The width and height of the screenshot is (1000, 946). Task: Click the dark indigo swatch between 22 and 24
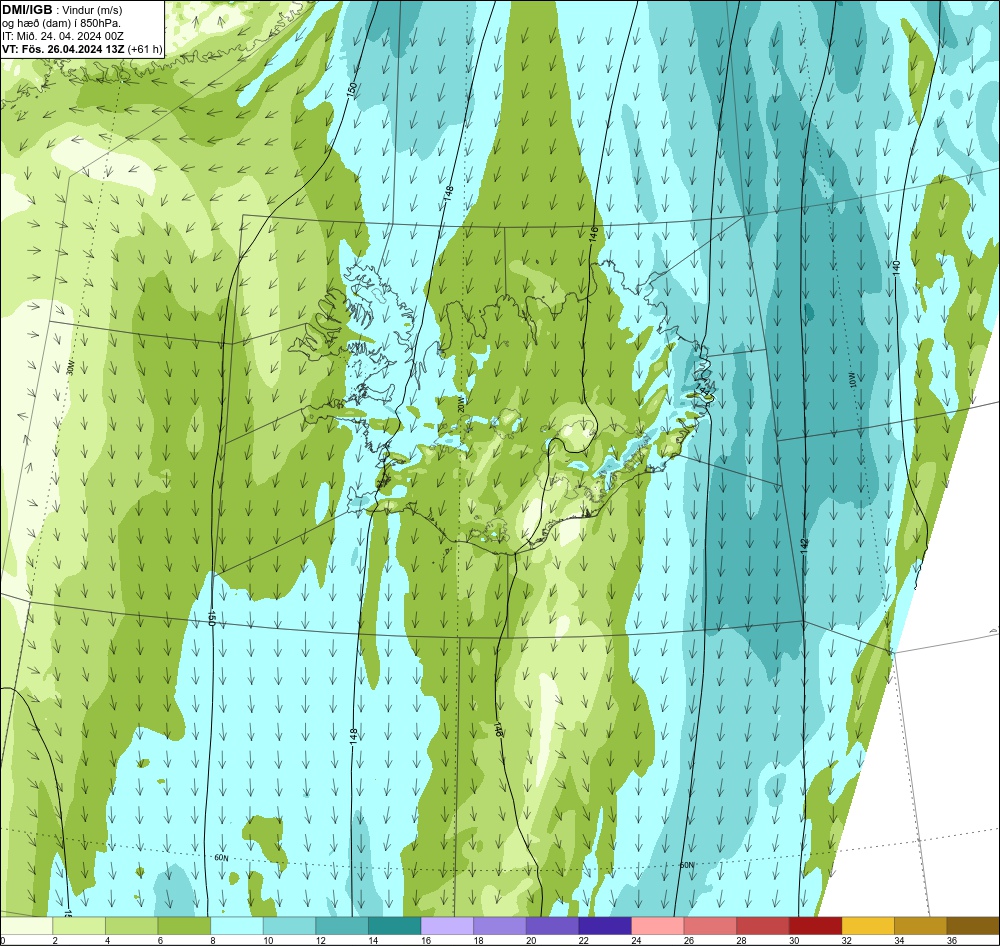[605, 926]
